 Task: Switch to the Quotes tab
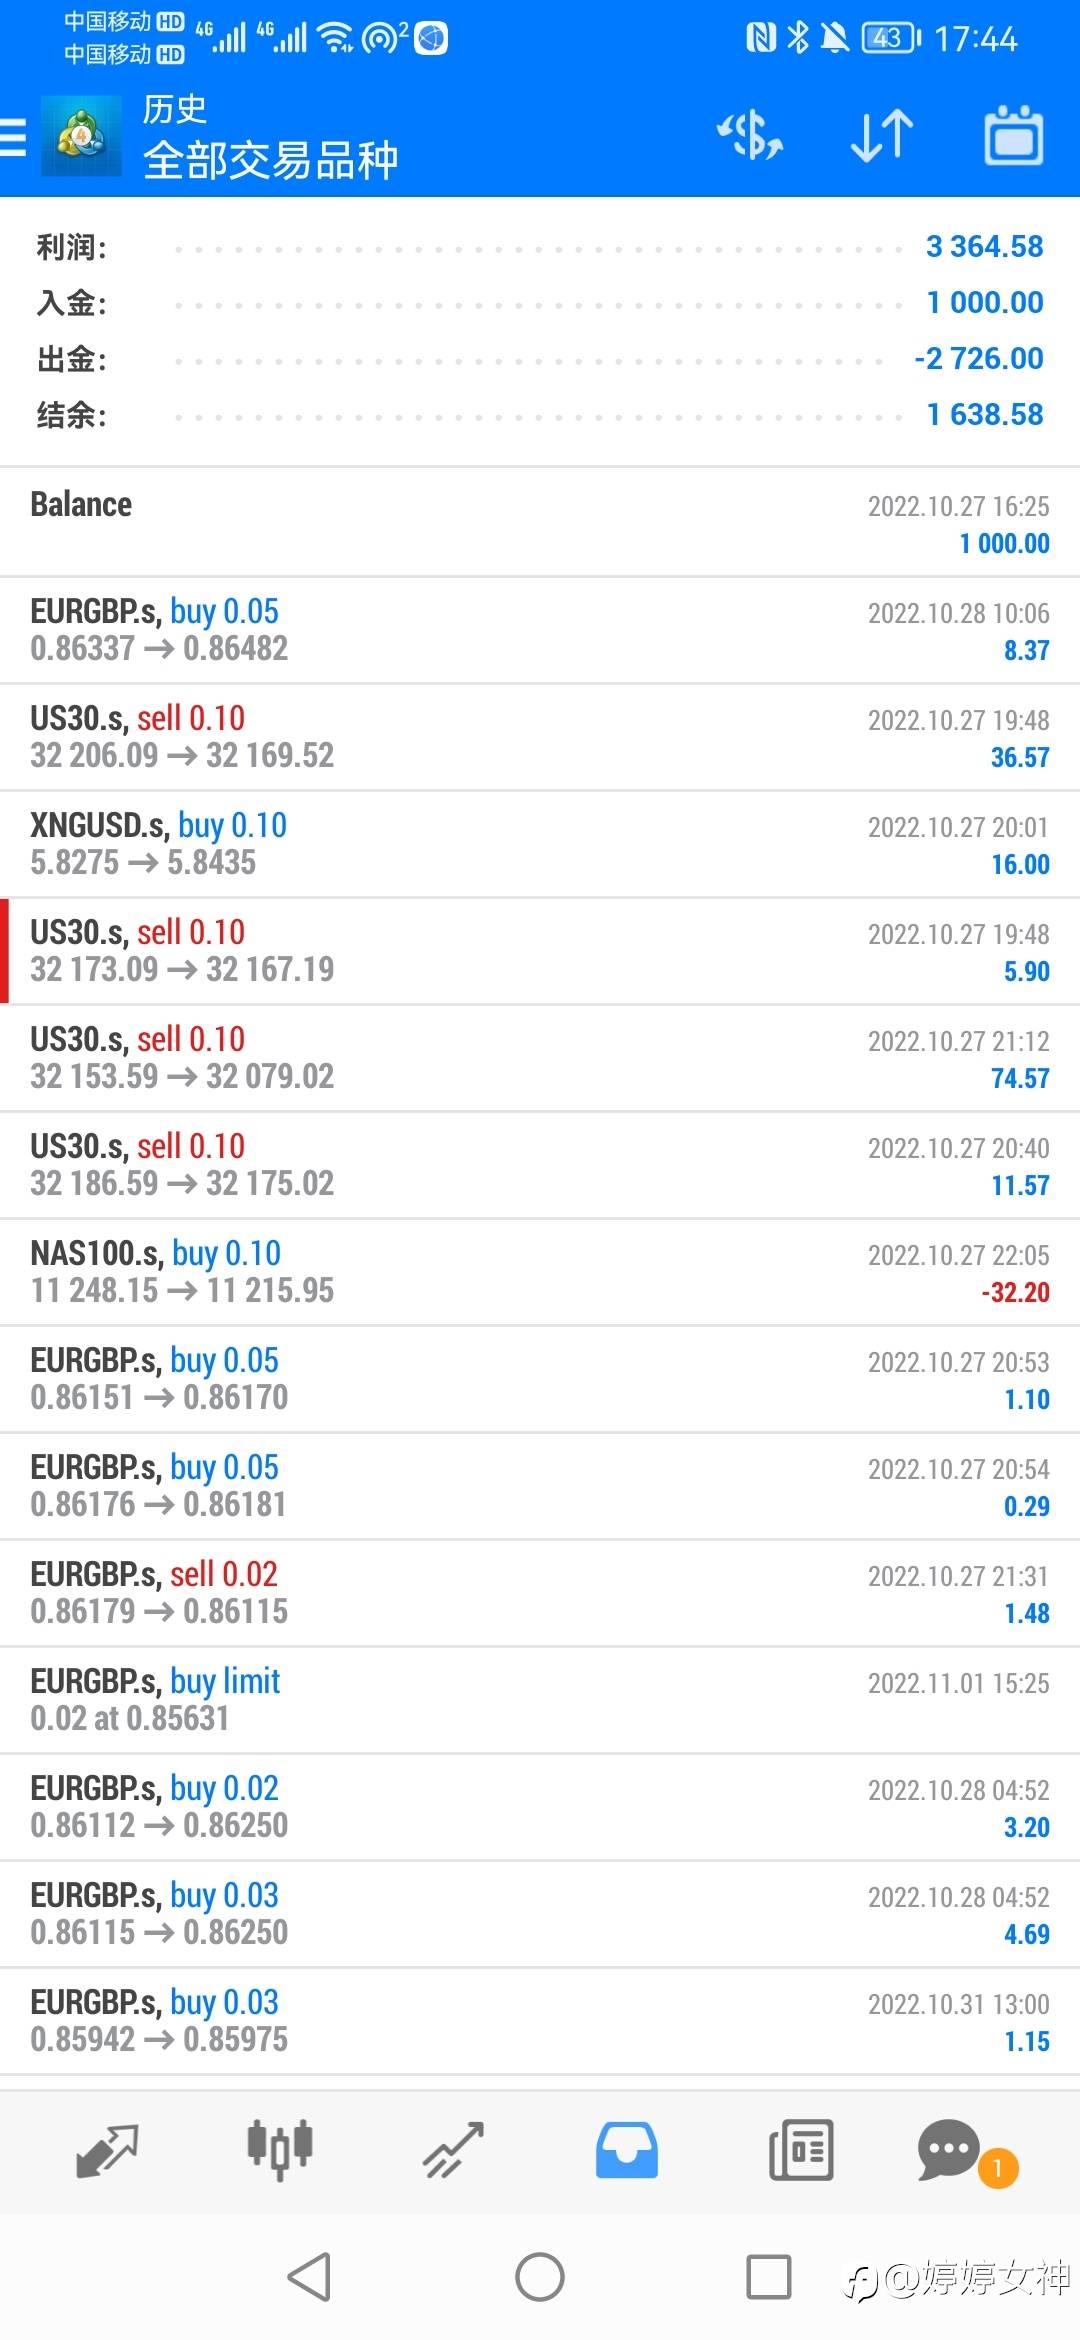click(x=107, y=2150)
